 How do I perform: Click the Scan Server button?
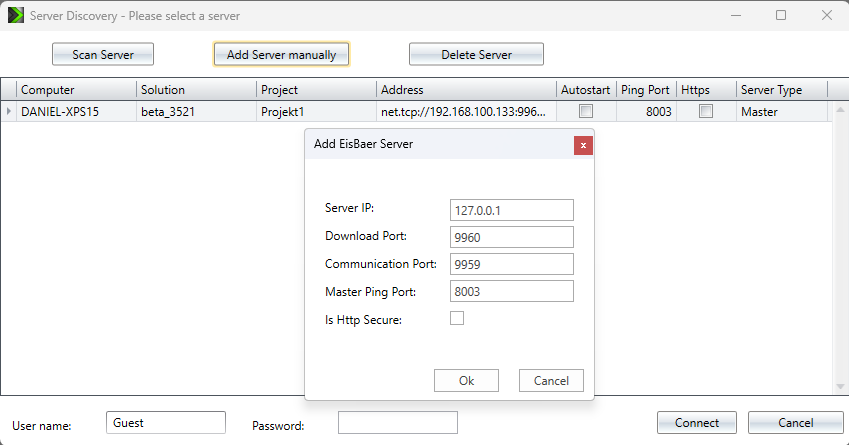pyautogui.click(x=103, y=54)
